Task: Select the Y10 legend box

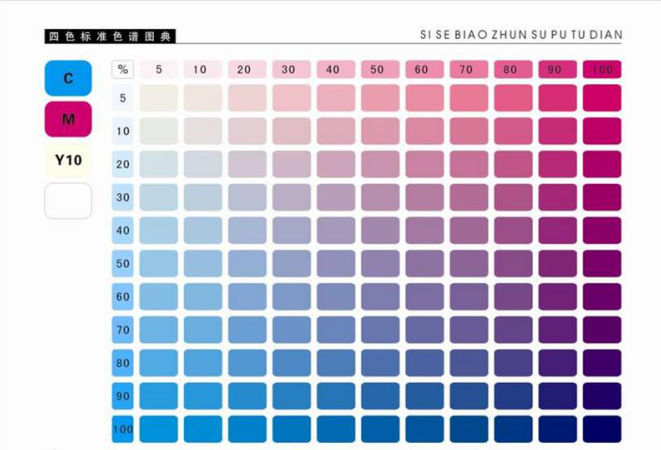Action: point(68,160)
